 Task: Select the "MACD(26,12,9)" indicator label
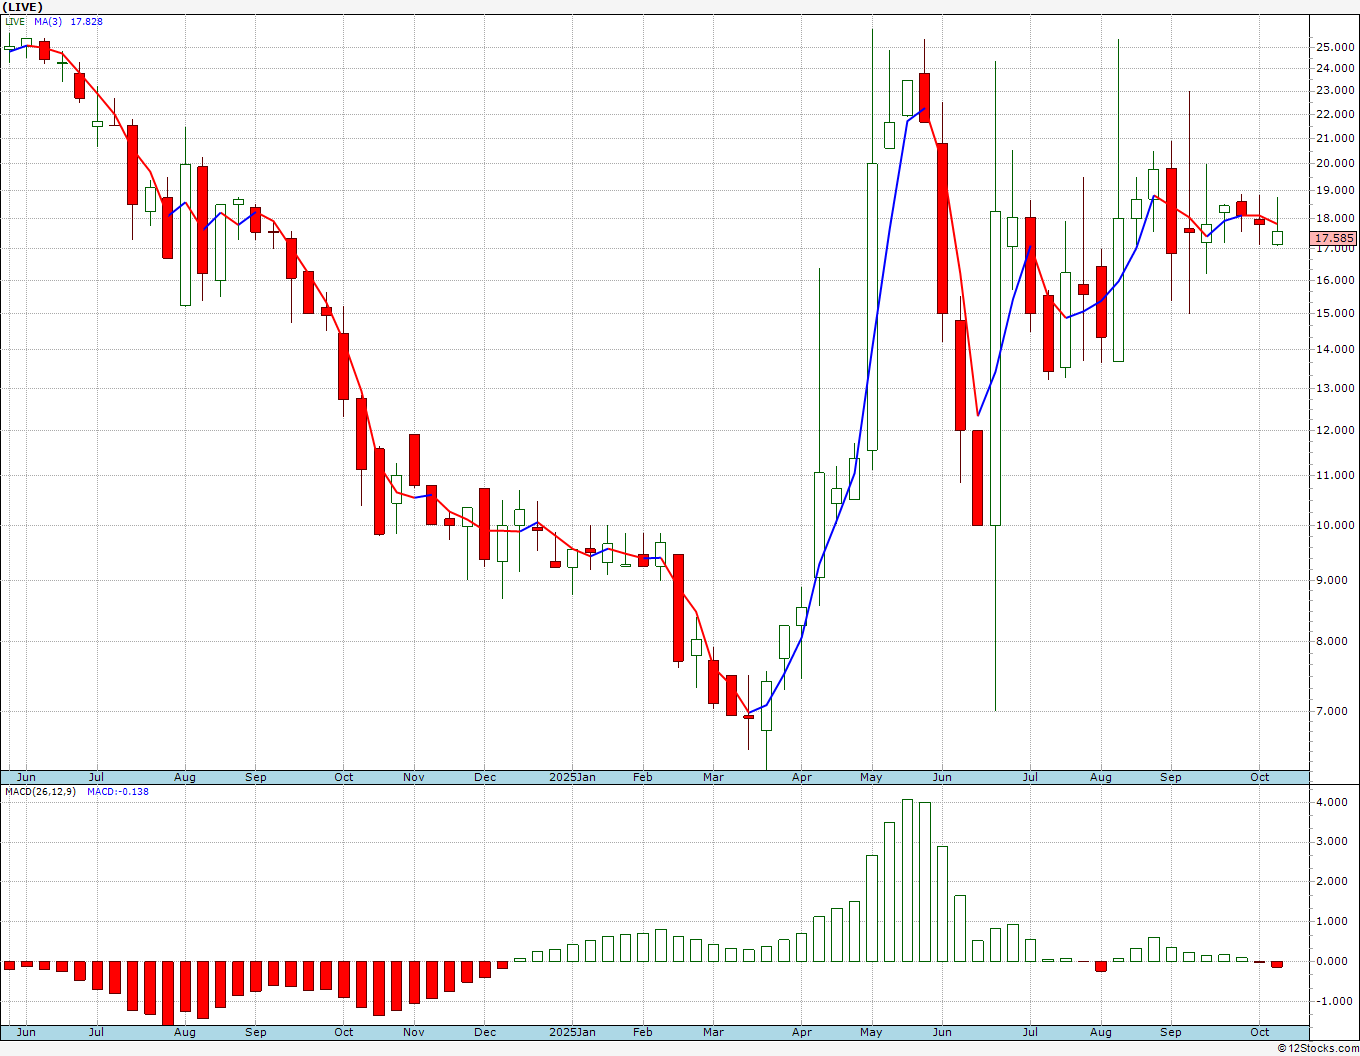pos(40,791)
